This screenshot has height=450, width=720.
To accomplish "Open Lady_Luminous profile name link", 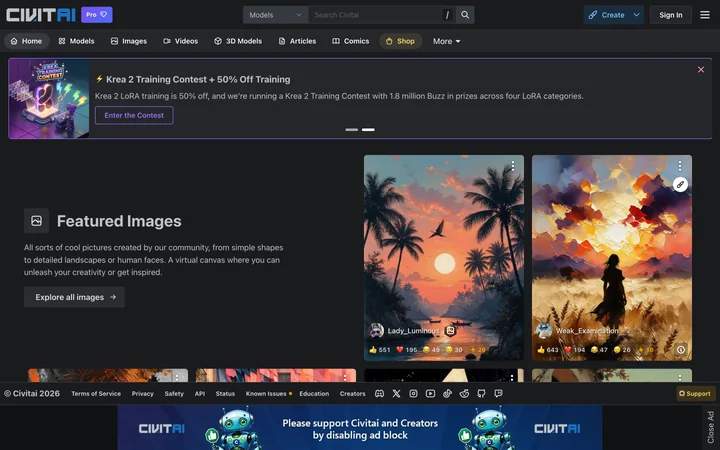I will tap(413, 331).
